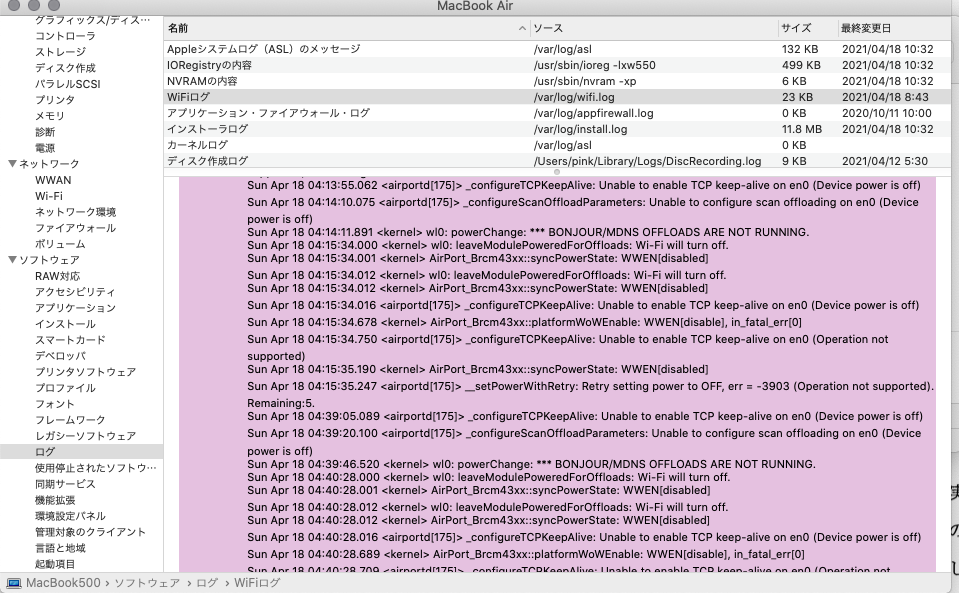Select the WiFiログ row
This screenshot has width=959, height=593.
pyautogui.click(x=557, y=97)
